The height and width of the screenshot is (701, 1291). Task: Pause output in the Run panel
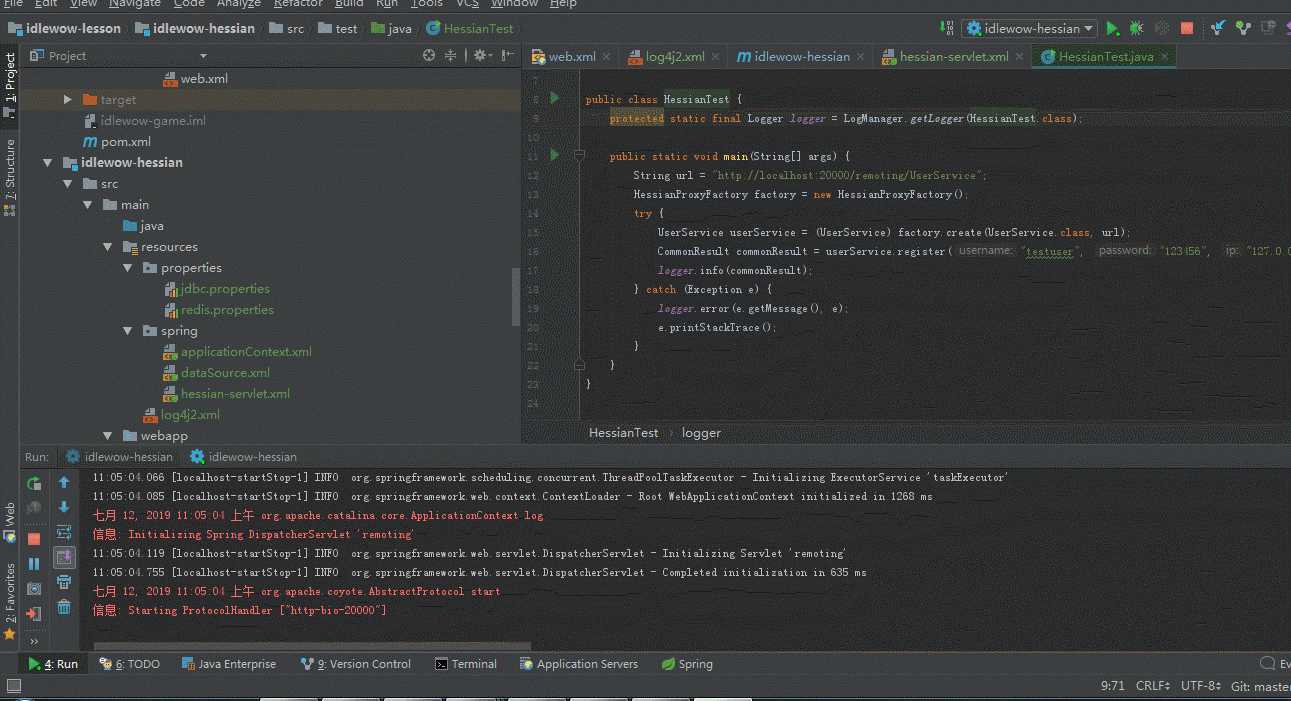34,564
